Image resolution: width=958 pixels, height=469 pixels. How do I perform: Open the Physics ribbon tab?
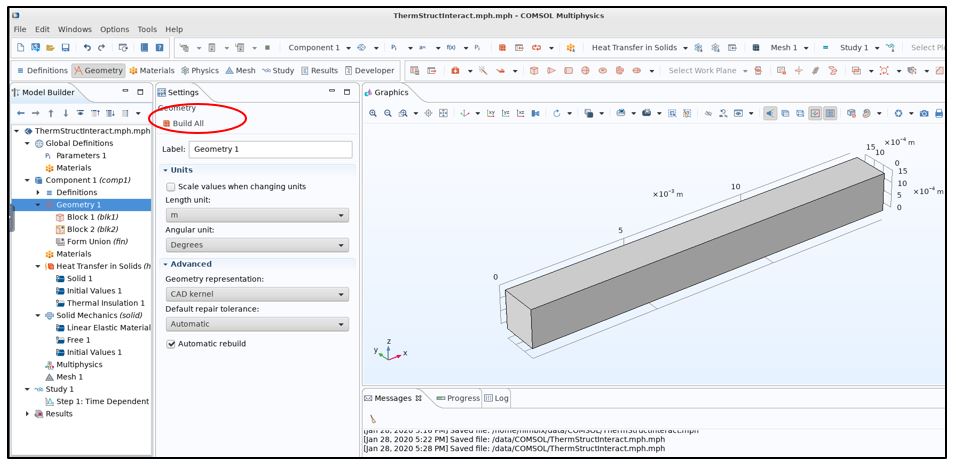click(200, 71)
